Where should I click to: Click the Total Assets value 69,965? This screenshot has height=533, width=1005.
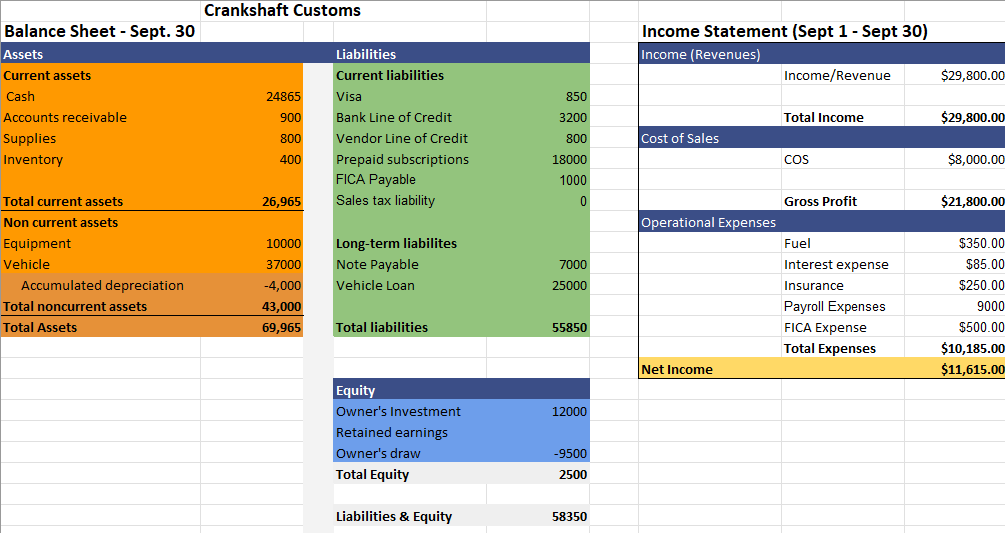(x=281, y=327)
